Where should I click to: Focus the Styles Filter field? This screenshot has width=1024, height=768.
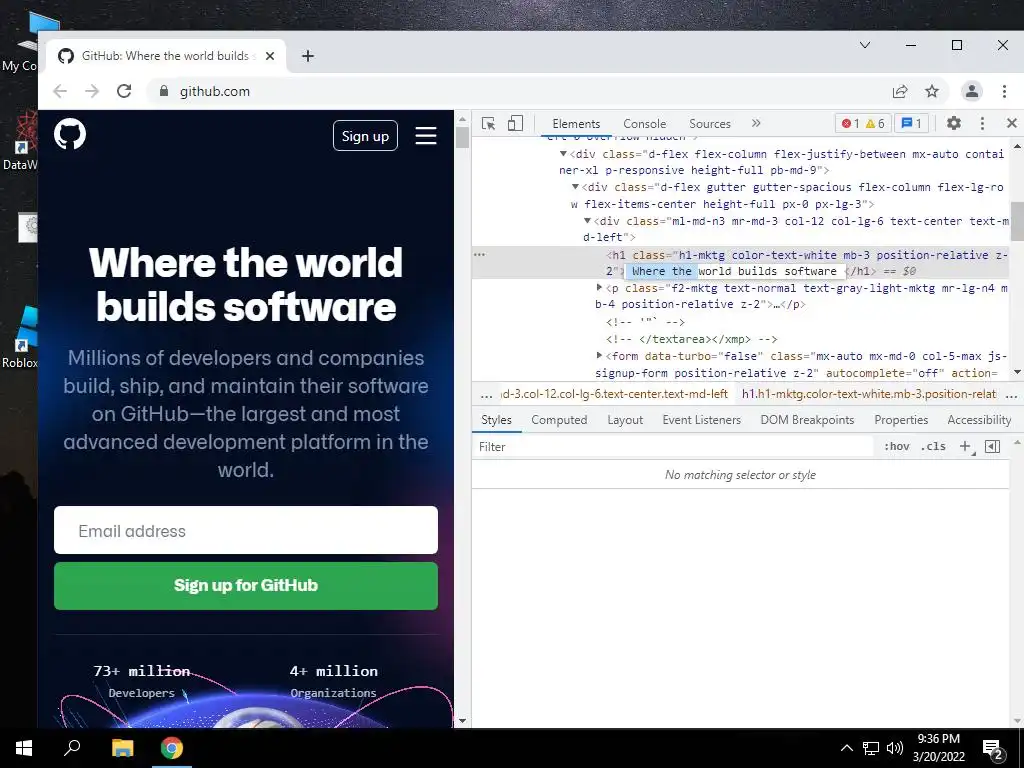[x=673, y=447]
